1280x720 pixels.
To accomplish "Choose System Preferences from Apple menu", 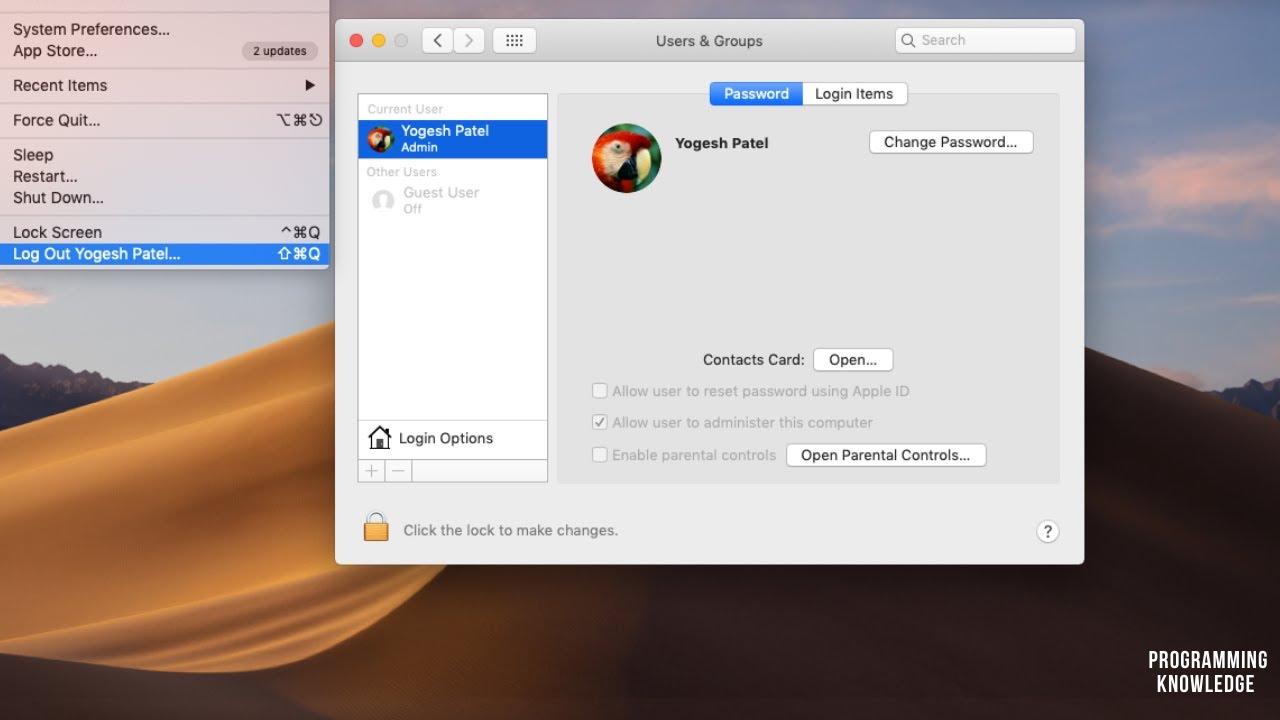I will click(164, 30).
